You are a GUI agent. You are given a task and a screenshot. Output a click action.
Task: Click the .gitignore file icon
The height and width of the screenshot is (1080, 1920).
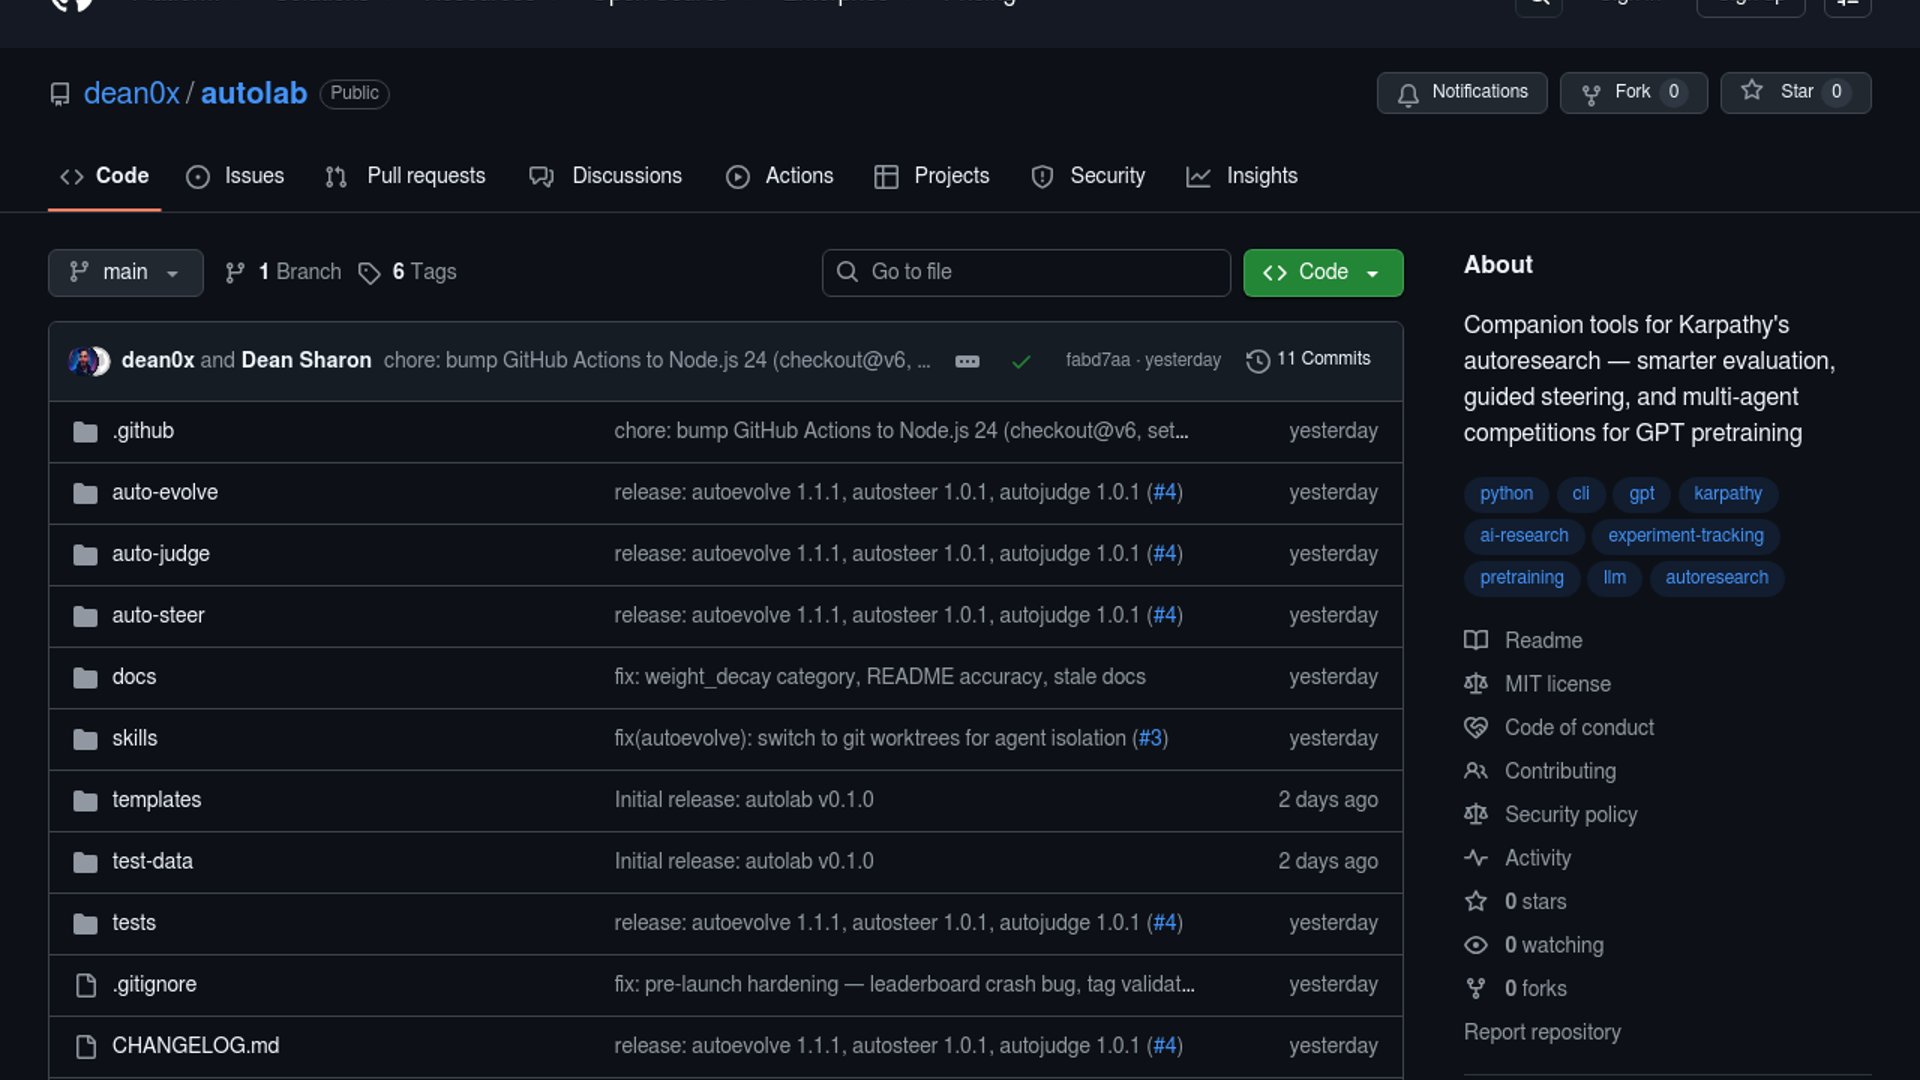pyautogui.click(x=86, y=985)
